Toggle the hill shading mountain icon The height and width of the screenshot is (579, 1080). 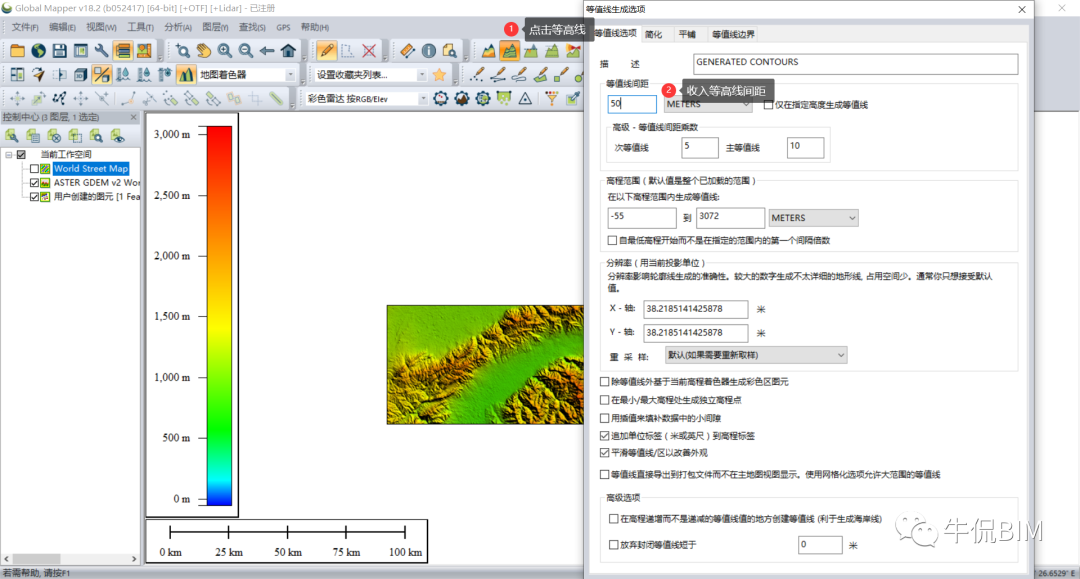point(186,74)
